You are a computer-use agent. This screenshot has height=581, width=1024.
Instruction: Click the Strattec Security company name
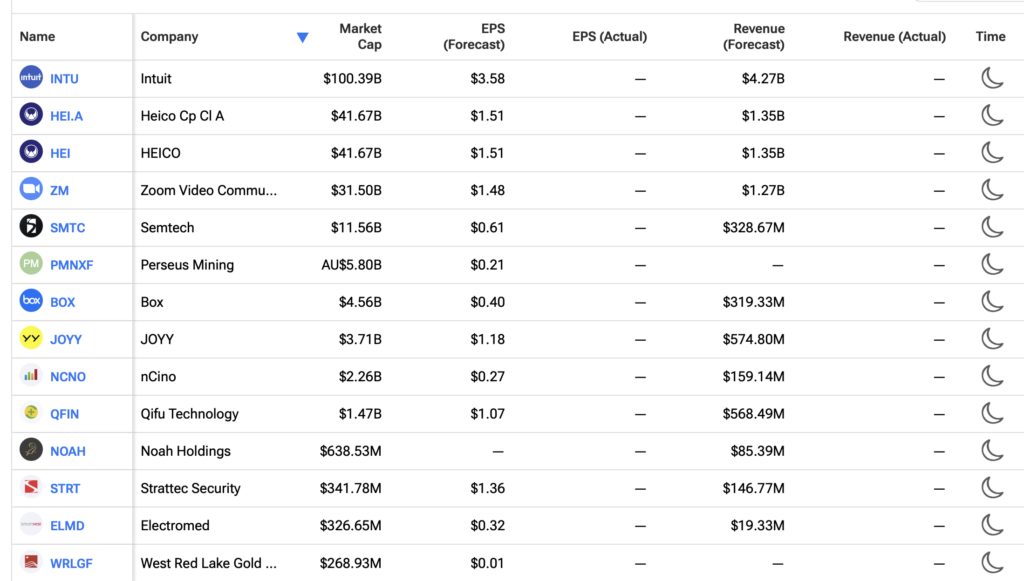[191, 488]
